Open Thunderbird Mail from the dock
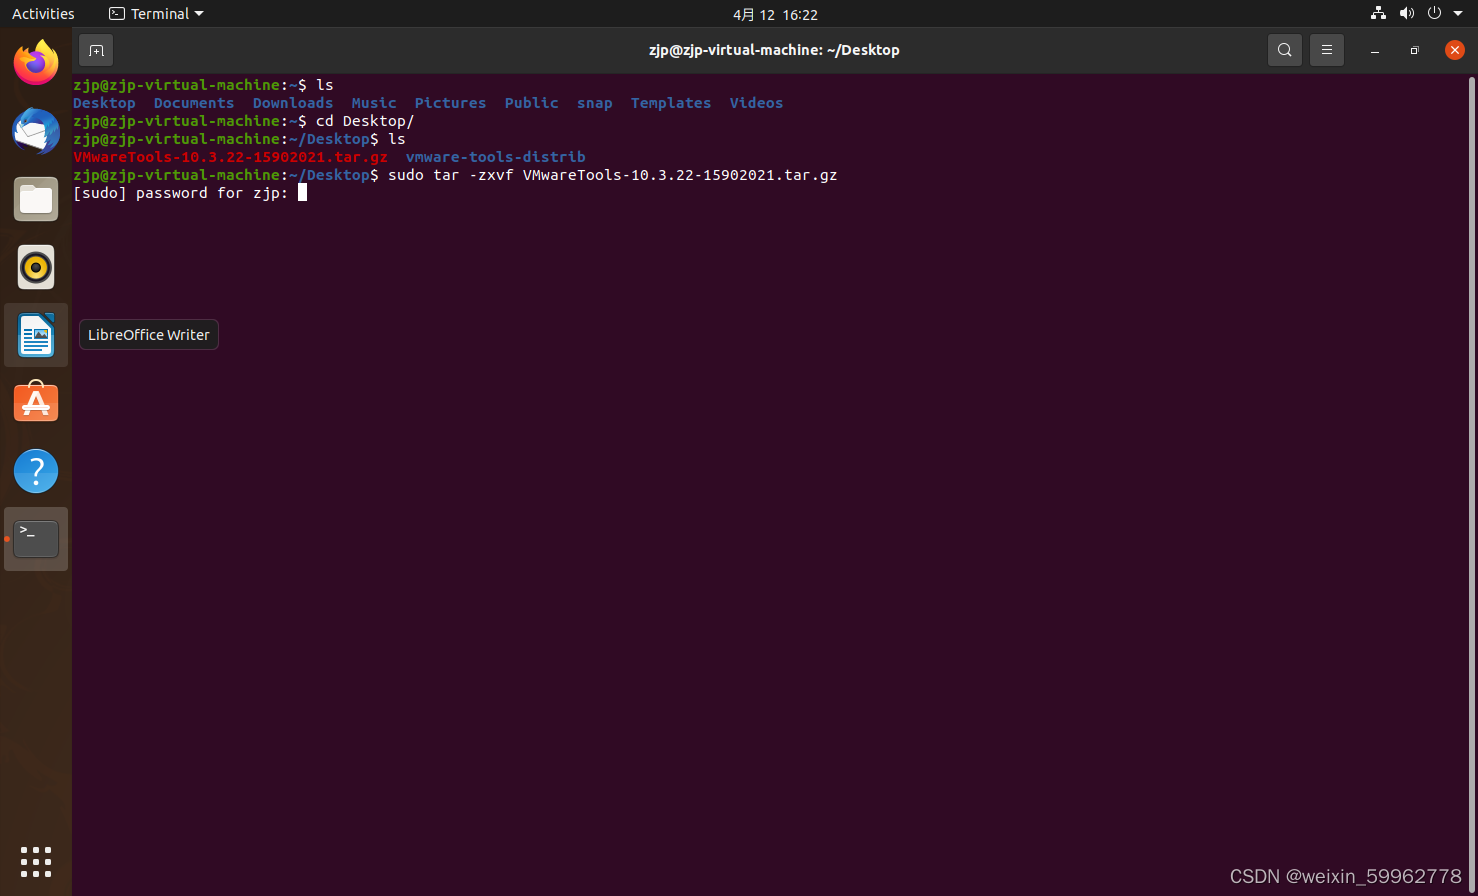The width and height of the screenshot is (1478, 896). (36, 131)
